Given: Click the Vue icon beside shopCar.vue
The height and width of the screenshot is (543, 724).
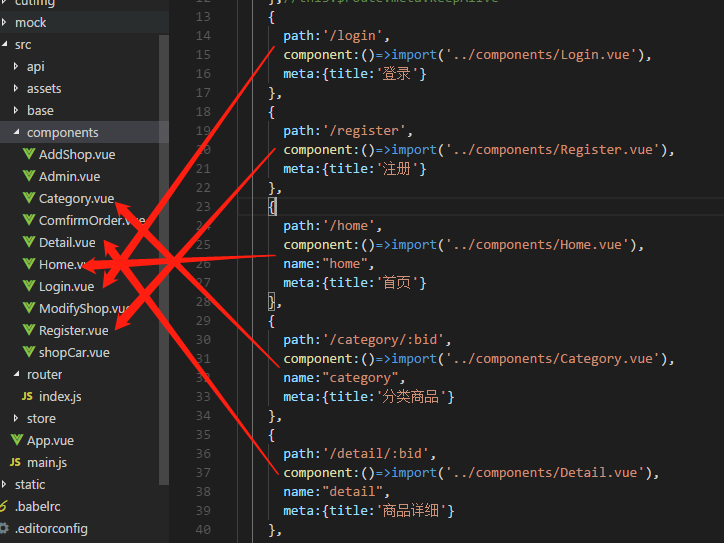Looking at the screenshot, I should (29, 352).
